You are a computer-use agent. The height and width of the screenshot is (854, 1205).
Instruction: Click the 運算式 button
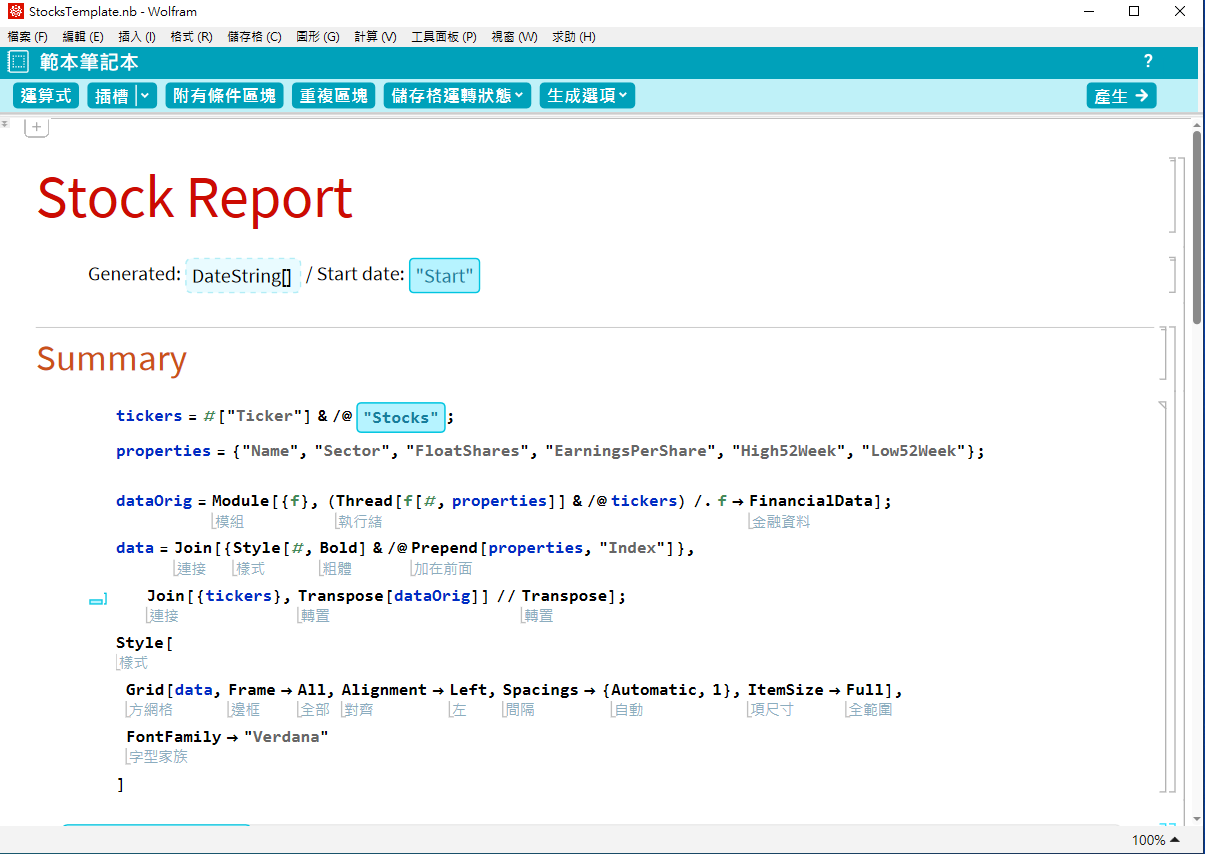47,96
